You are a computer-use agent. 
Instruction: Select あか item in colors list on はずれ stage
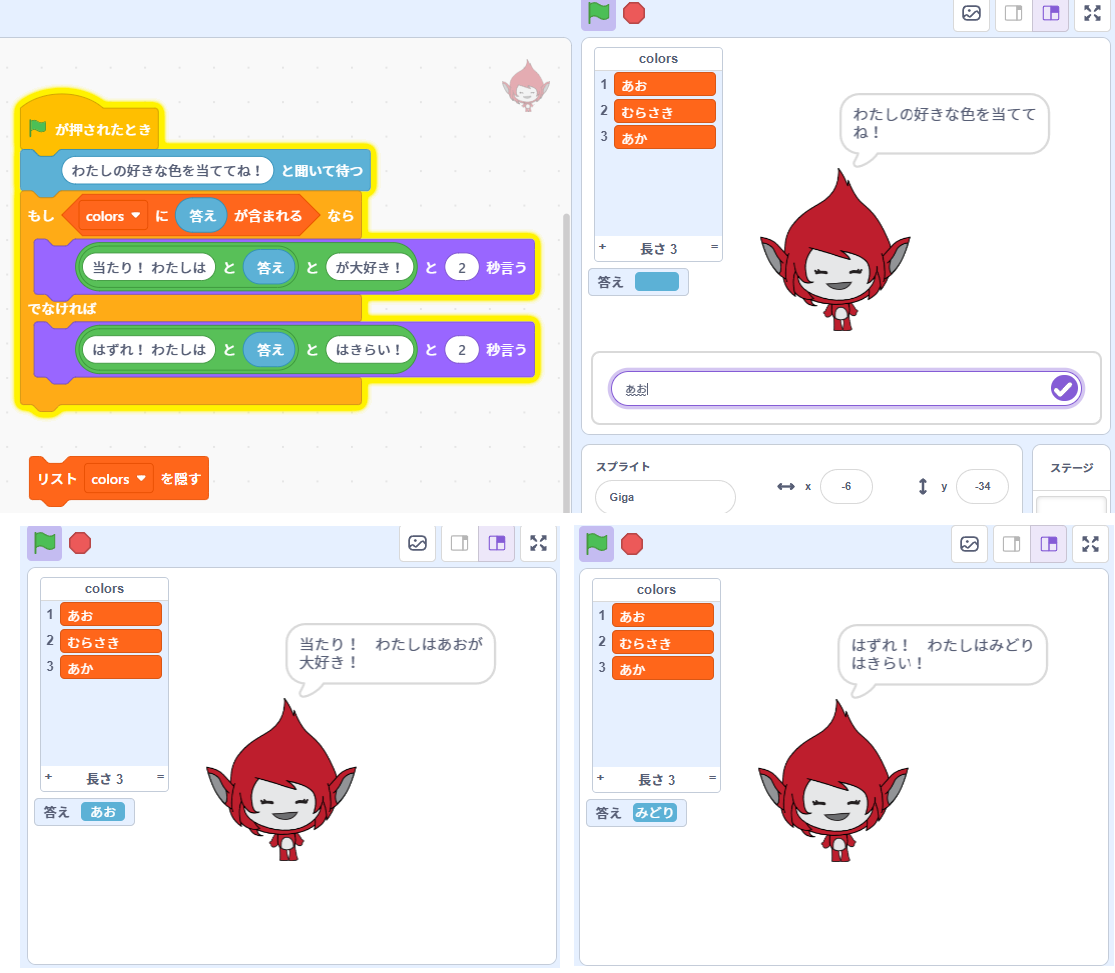click(662, 669)
